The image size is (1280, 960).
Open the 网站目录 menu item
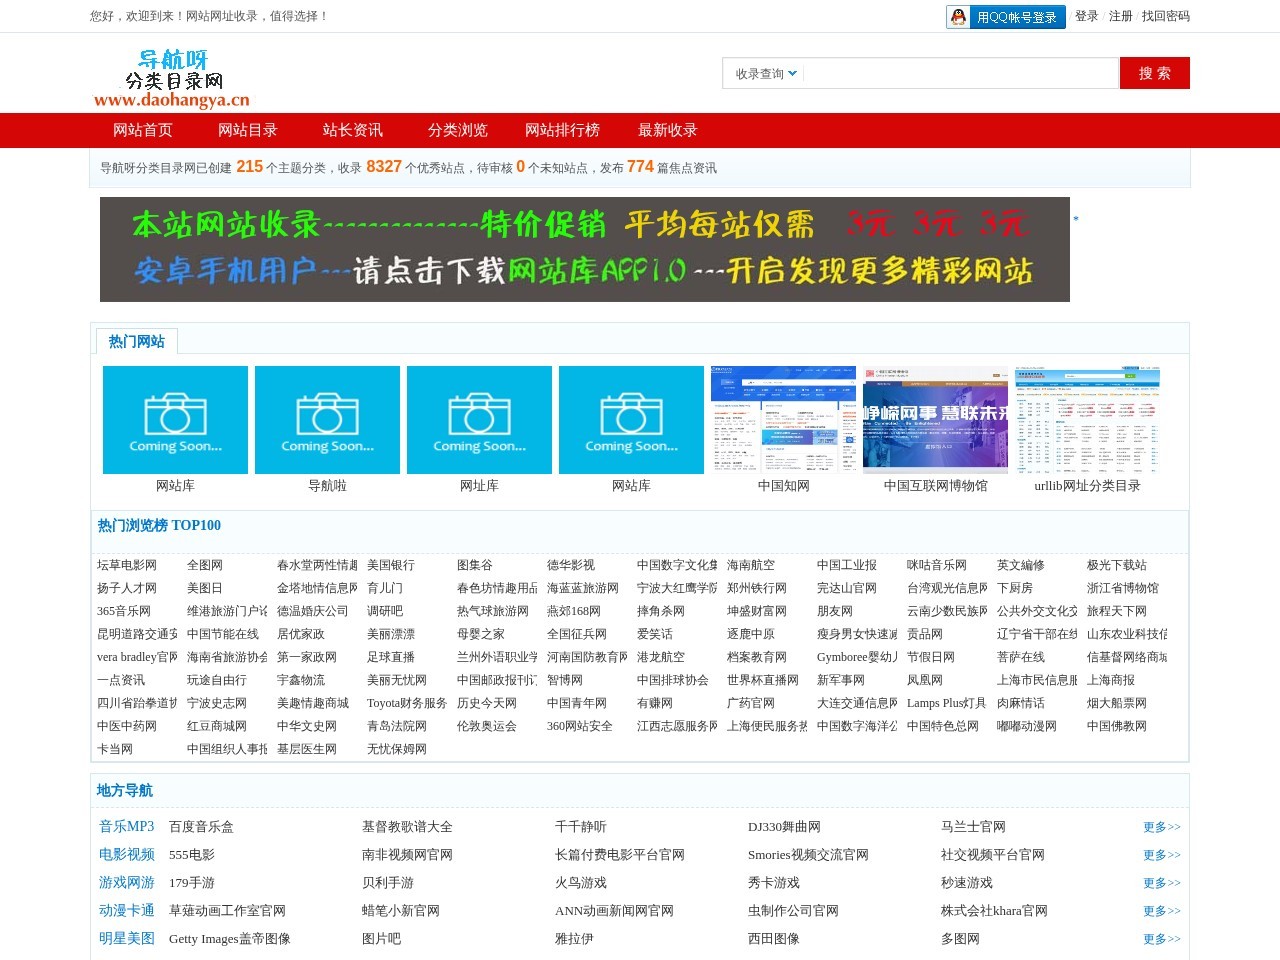[x=247, y=130]
